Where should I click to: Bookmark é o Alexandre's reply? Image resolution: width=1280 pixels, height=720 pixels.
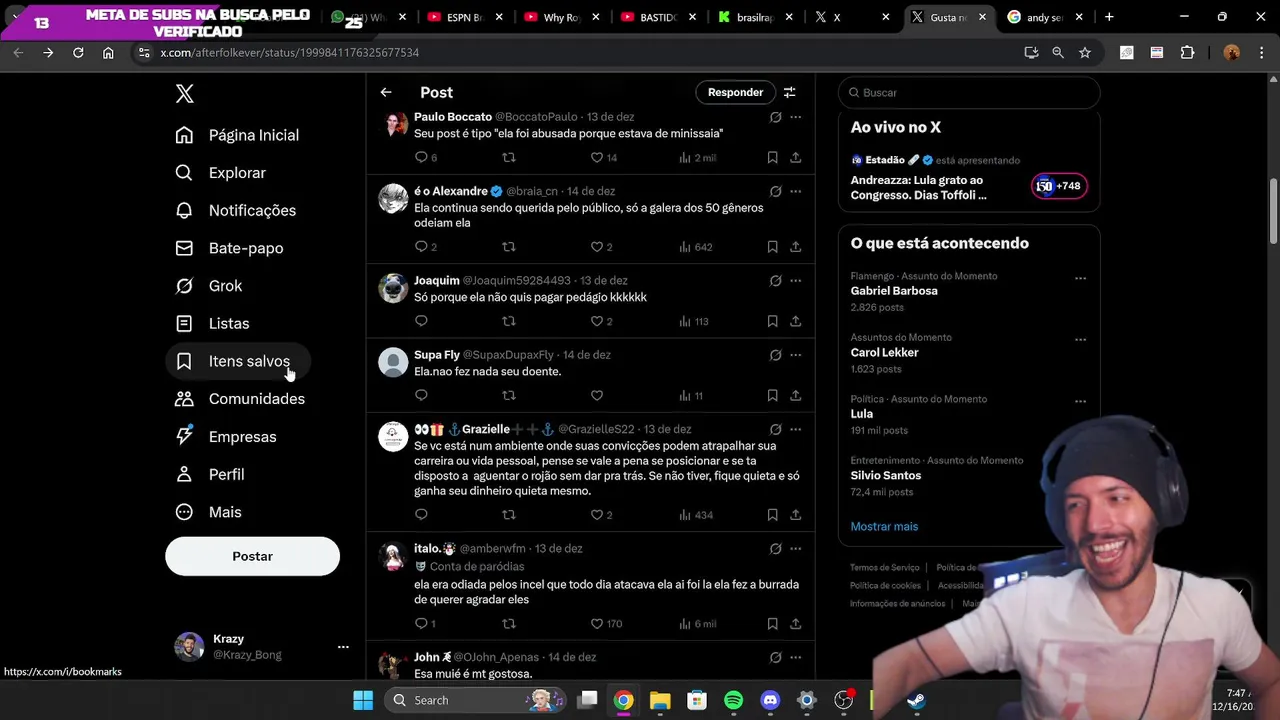point(772,247)
